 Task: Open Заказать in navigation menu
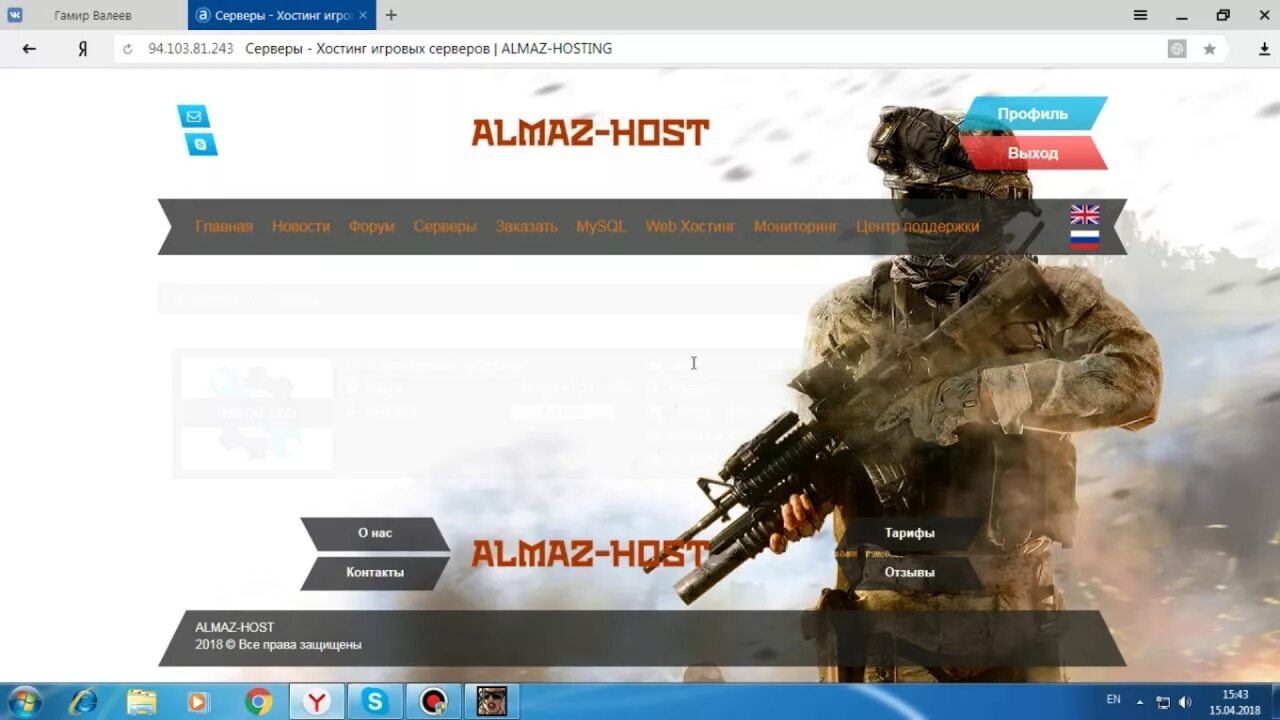(527, 226)
